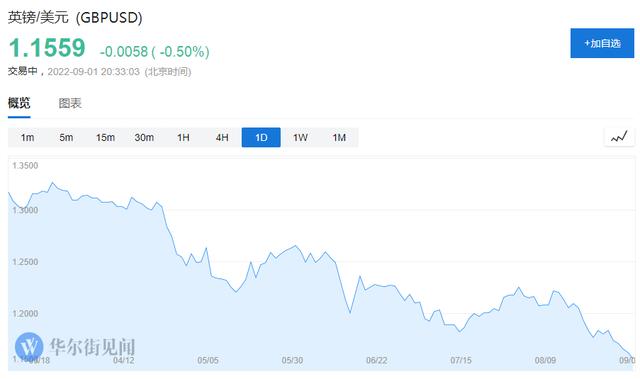
Task: Select the 1m timeframe
Action: pos(27,137)
